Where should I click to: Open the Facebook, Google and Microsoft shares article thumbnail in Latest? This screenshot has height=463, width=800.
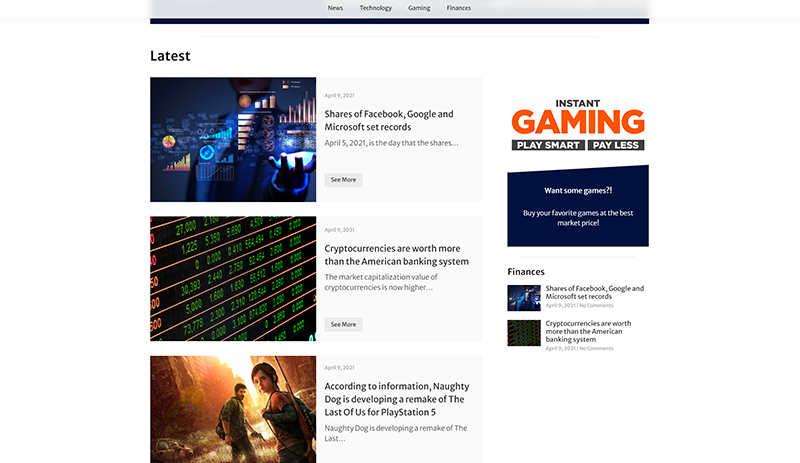(x=233, y=139)
